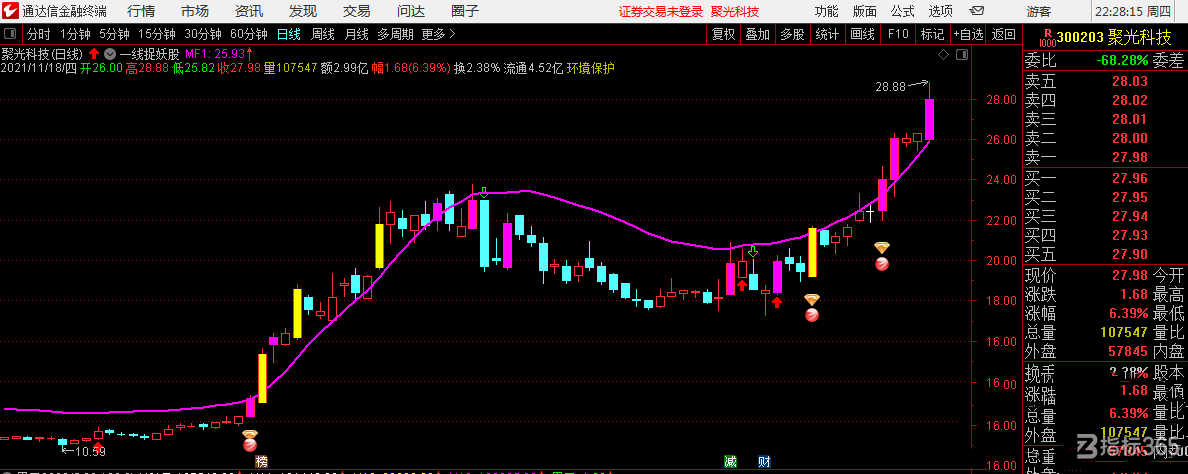
Task: Open the 行情 menu
Action: coord(142,11)
